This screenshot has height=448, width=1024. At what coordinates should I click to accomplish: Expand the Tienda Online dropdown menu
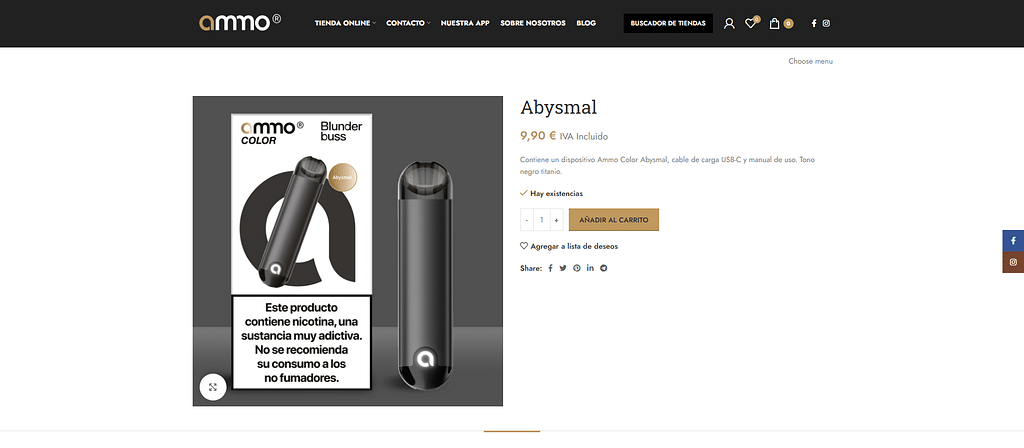(345, 24)
